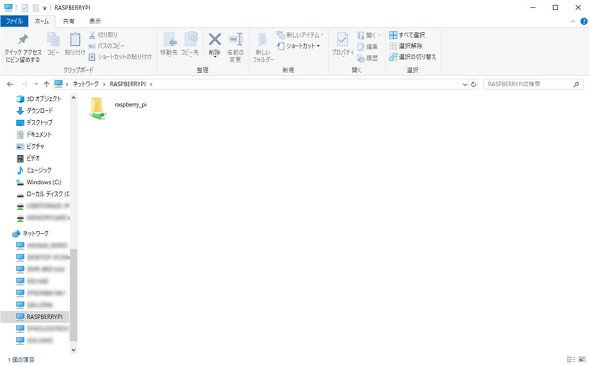Image resolution: width=590 pixels, height=366 pixels.
Task: Collapse the ribbon with the chevron
Action: click(x=573, y=21)
